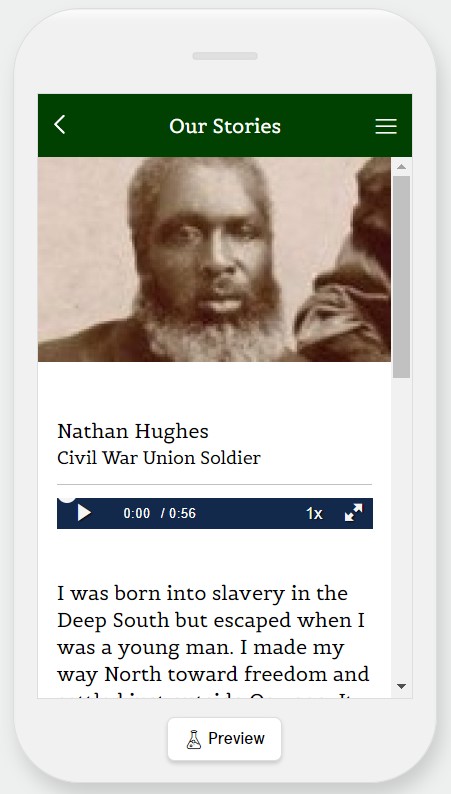Open the hamburger menu in the header

click(386, 126)
